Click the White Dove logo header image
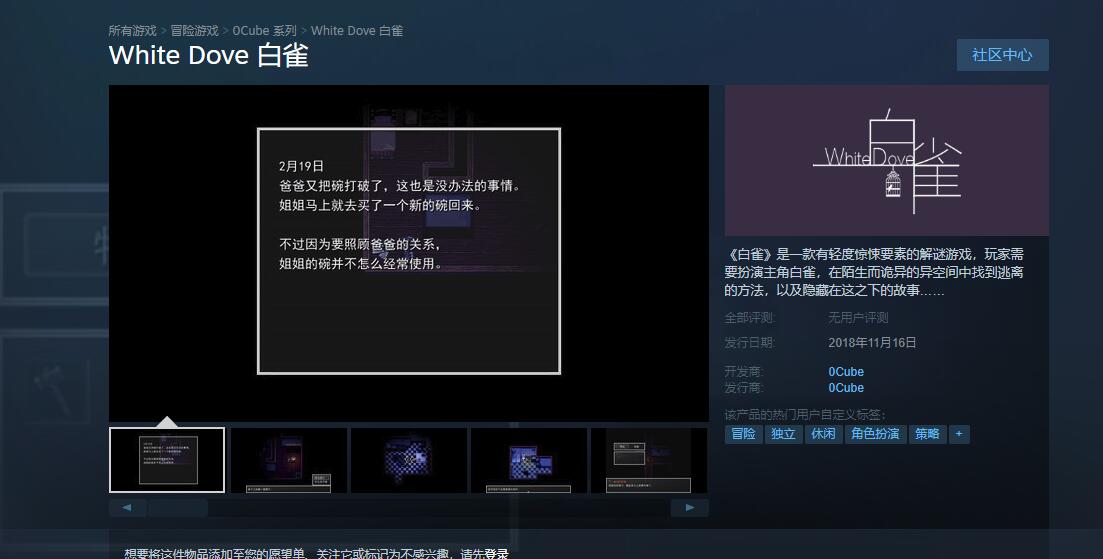The width and height of the screenshot is (1103, 559). pyautogui.click(x=886, y=160)
